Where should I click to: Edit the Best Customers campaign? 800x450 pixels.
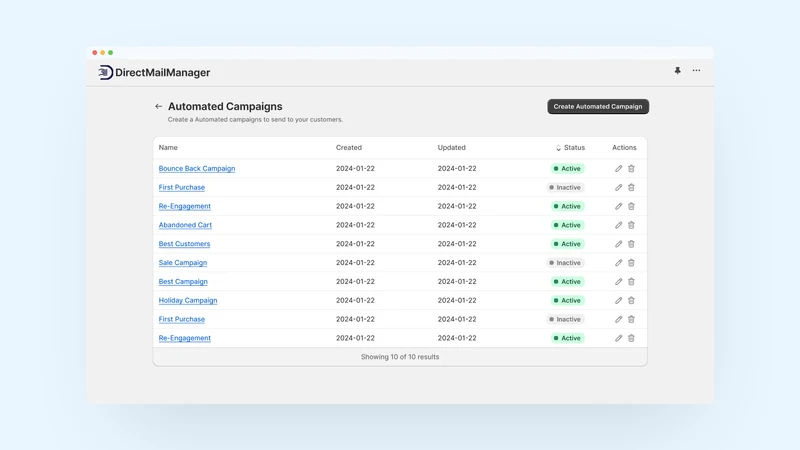click(618, 244)
